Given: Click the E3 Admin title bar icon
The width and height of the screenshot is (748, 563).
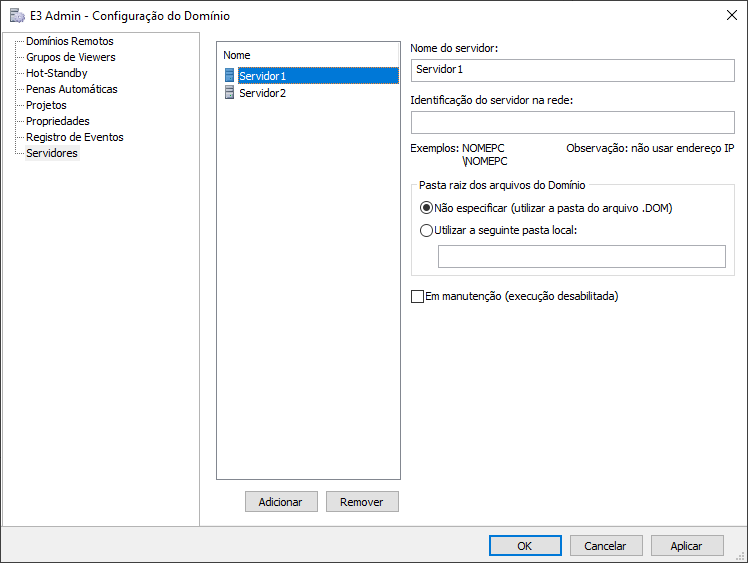Looking at the screenshot, I should [x=17, y=14].
